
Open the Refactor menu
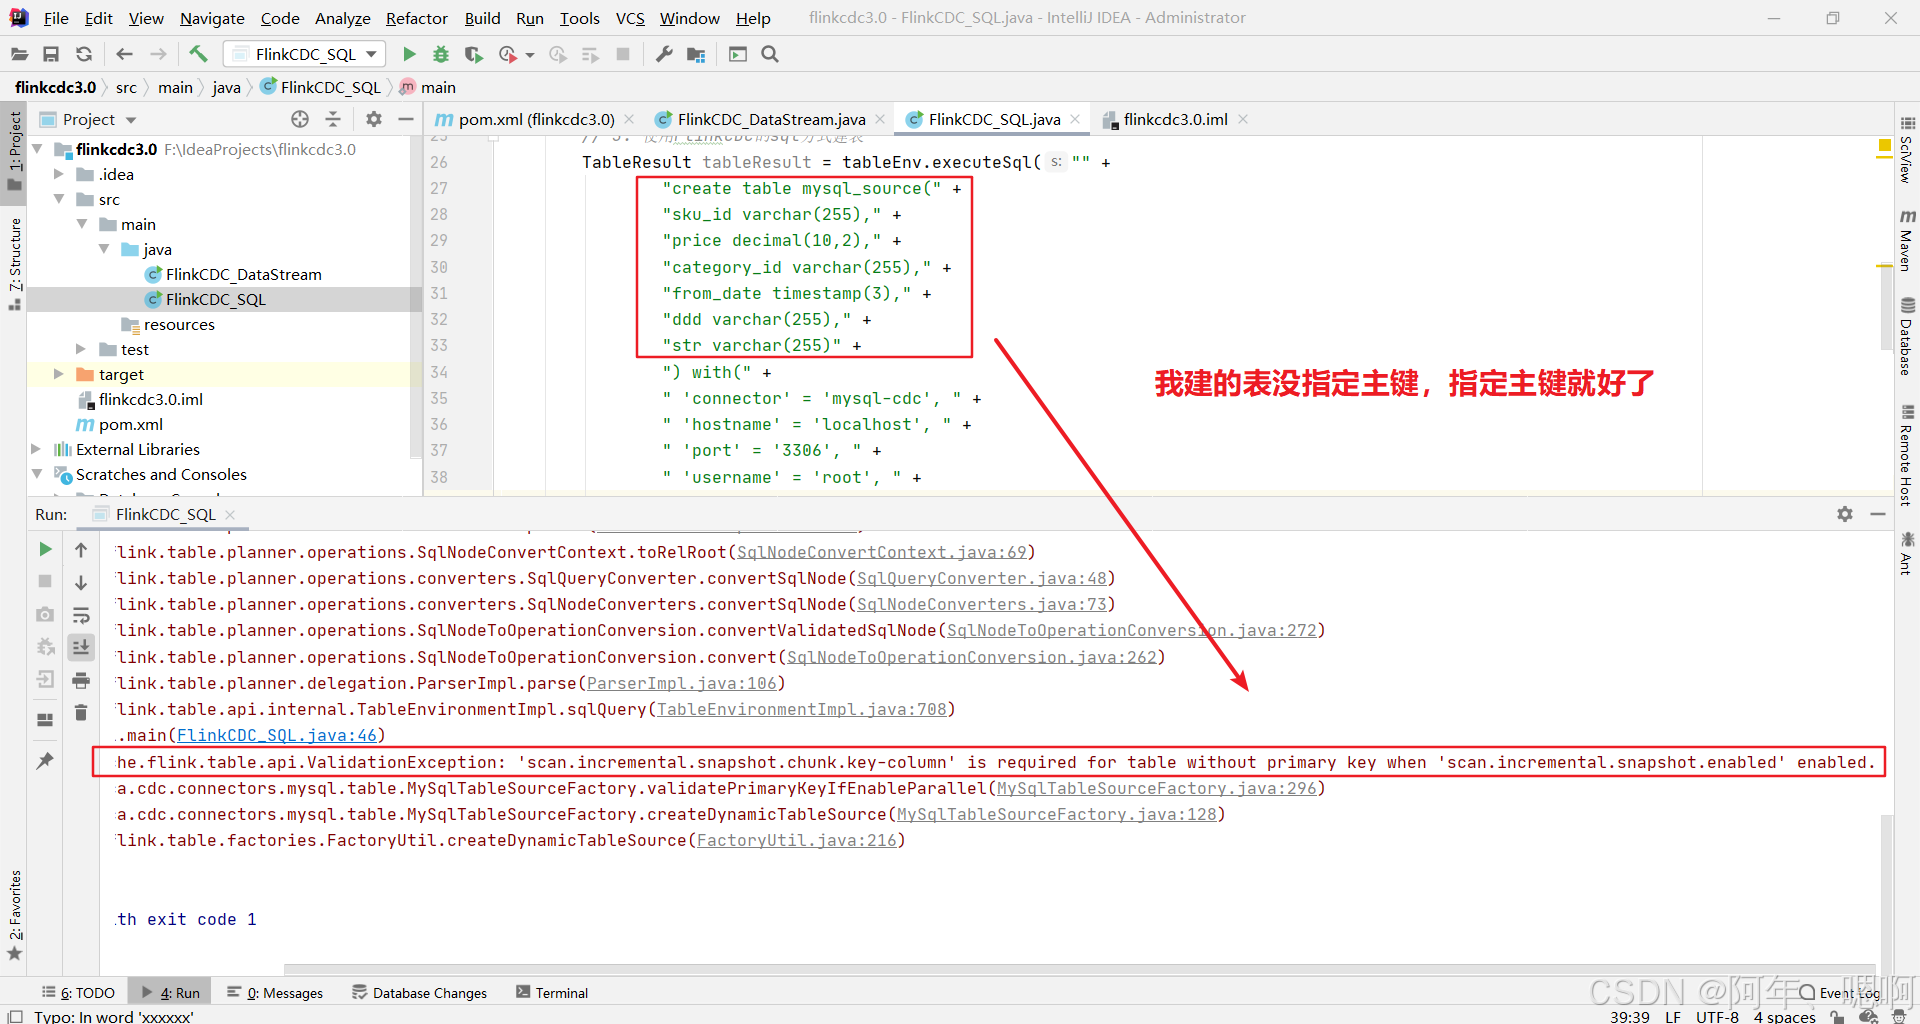pos(417,18)
